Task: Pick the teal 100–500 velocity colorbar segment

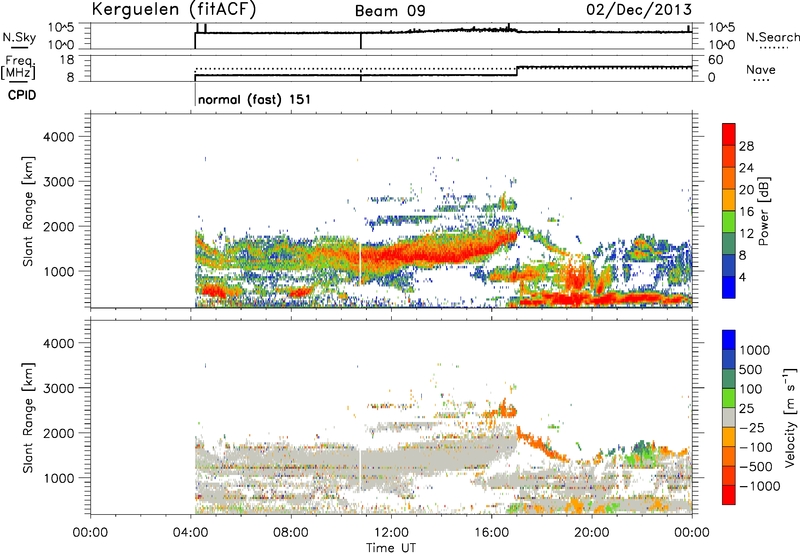Action: [x=729, y=379]
